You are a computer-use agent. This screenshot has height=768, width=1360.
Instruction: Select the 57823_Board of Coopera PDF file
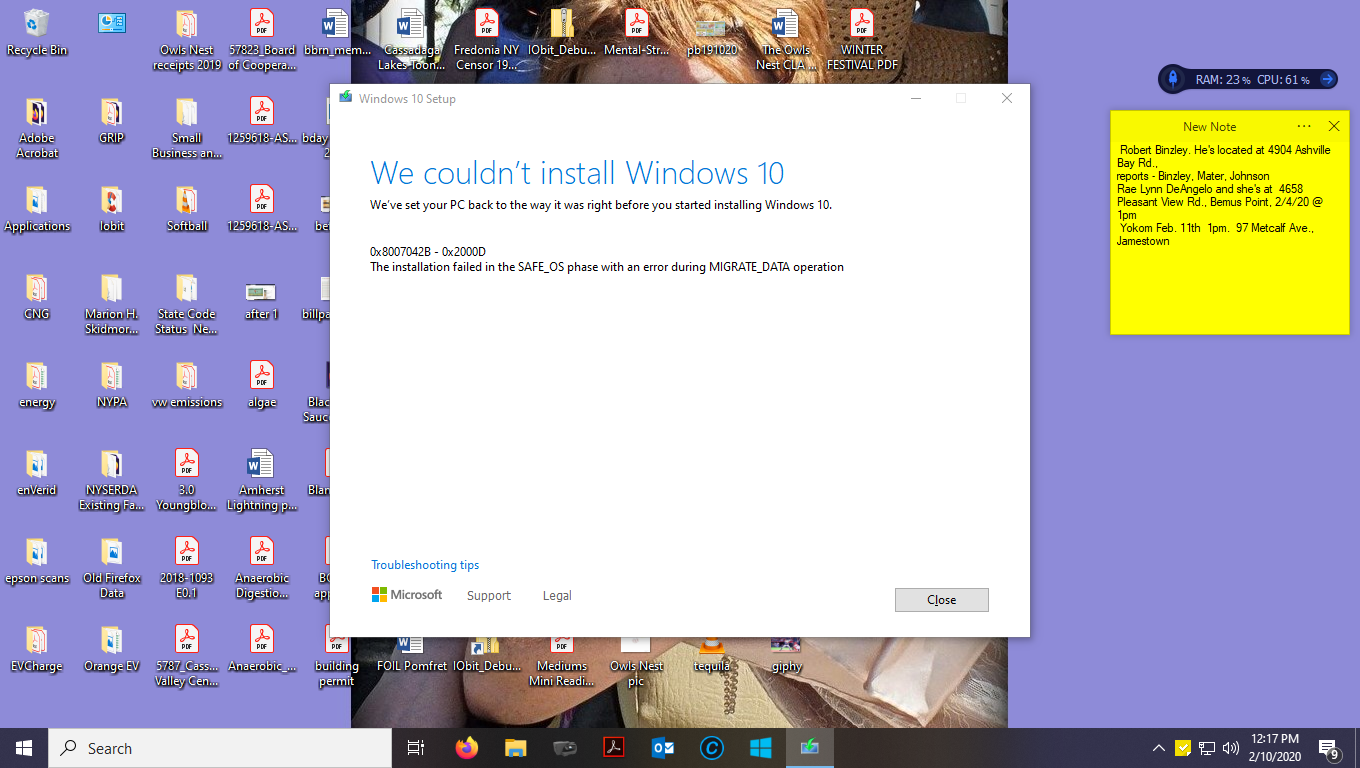pyautogui.click(x=262, y=41)
